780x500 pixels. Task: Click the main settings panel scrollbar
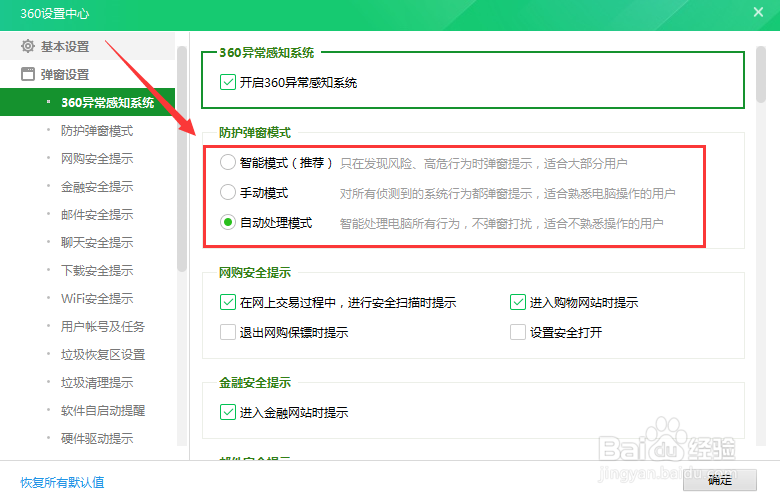761,75
